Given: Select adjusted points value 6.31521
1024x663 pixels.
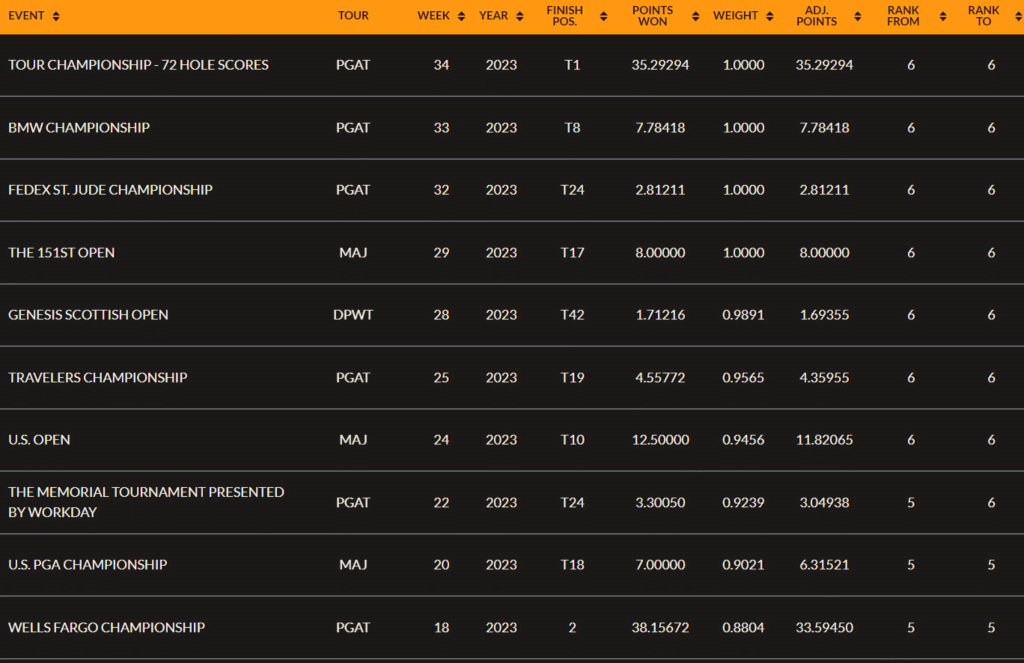Looking at the screenshot, I should (824, 564).
